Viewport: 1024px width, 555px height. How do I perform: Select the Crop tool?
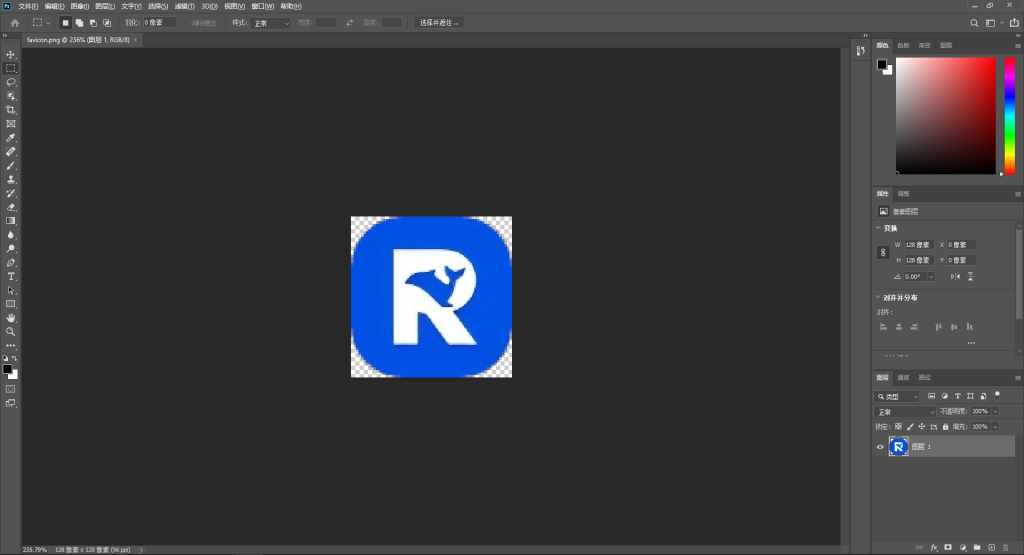10,110
